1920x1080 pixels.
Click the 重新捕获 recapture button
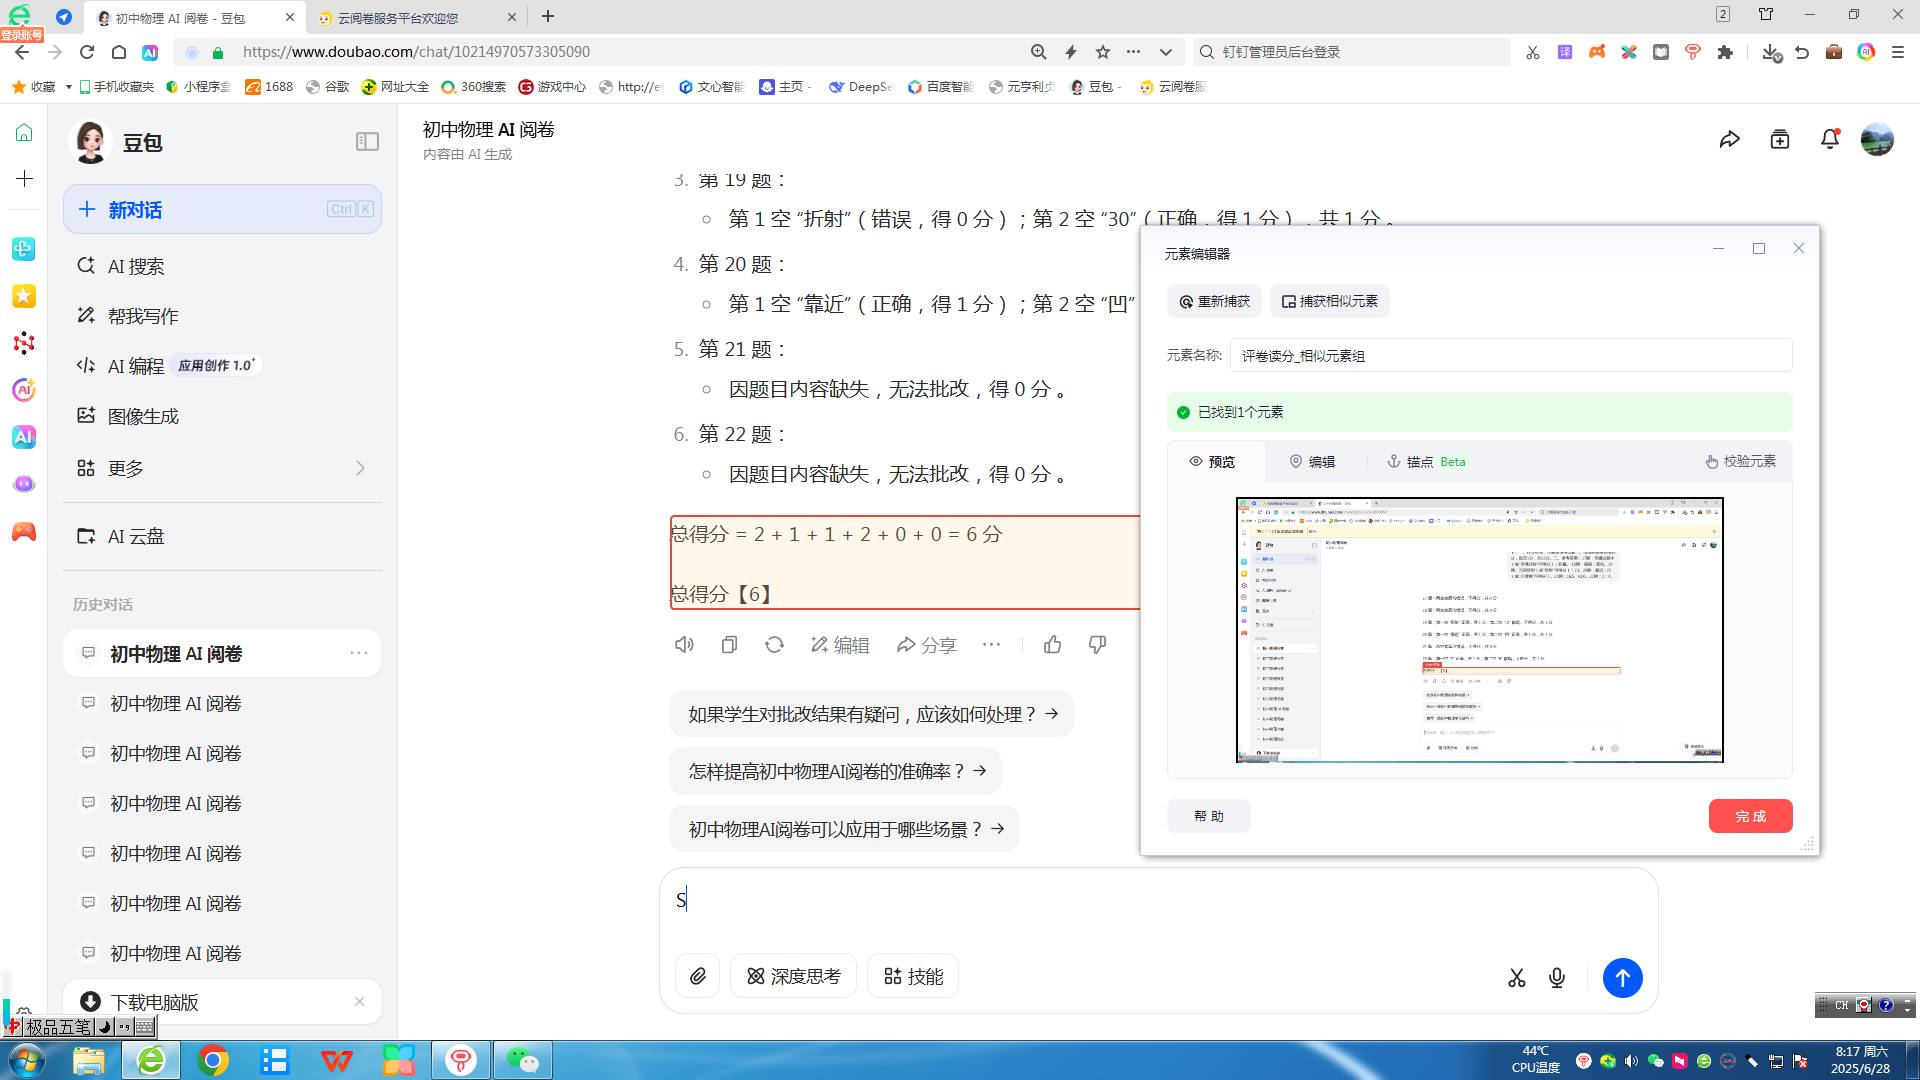[x=1214, y=301]
